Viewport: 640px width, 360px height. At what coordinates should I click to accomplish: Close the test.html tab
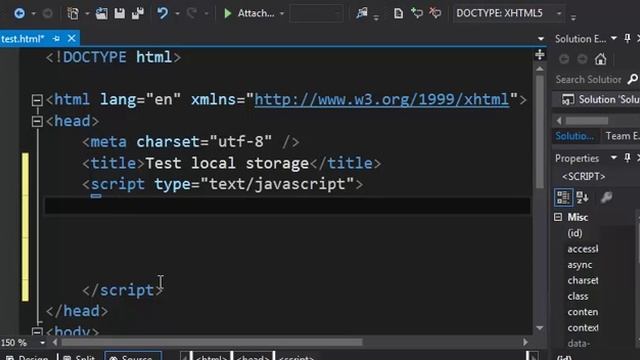[x=71, y=38]
